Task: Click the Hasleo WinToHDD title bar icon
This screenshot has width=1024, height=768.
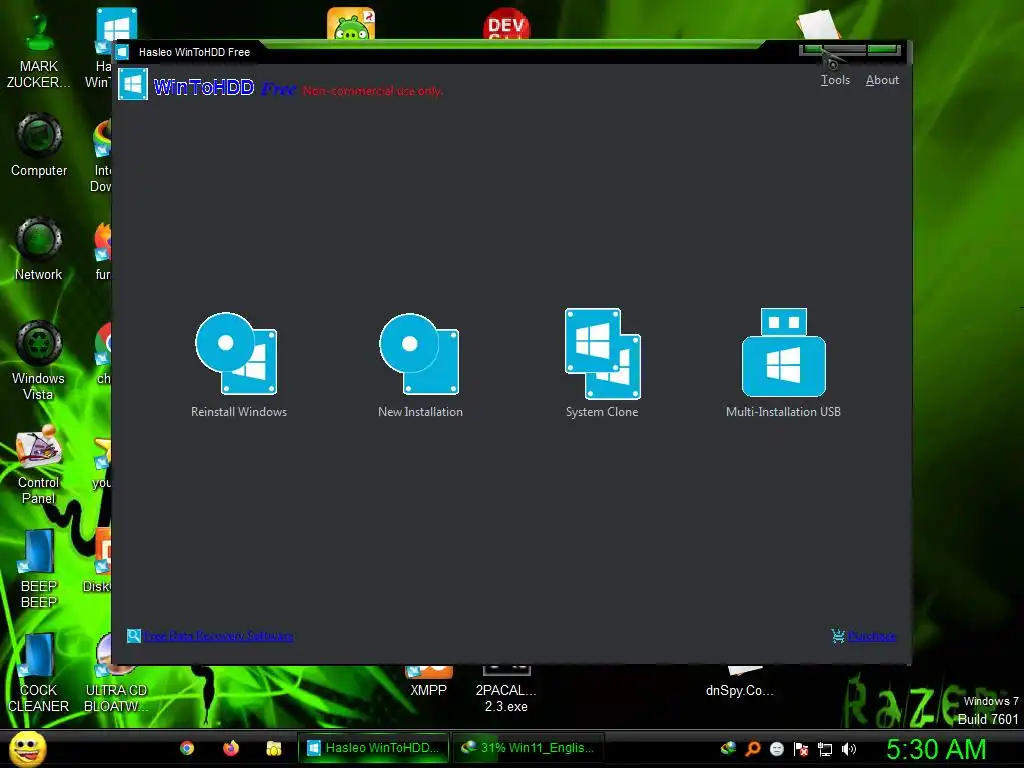Action: [122, 52]
